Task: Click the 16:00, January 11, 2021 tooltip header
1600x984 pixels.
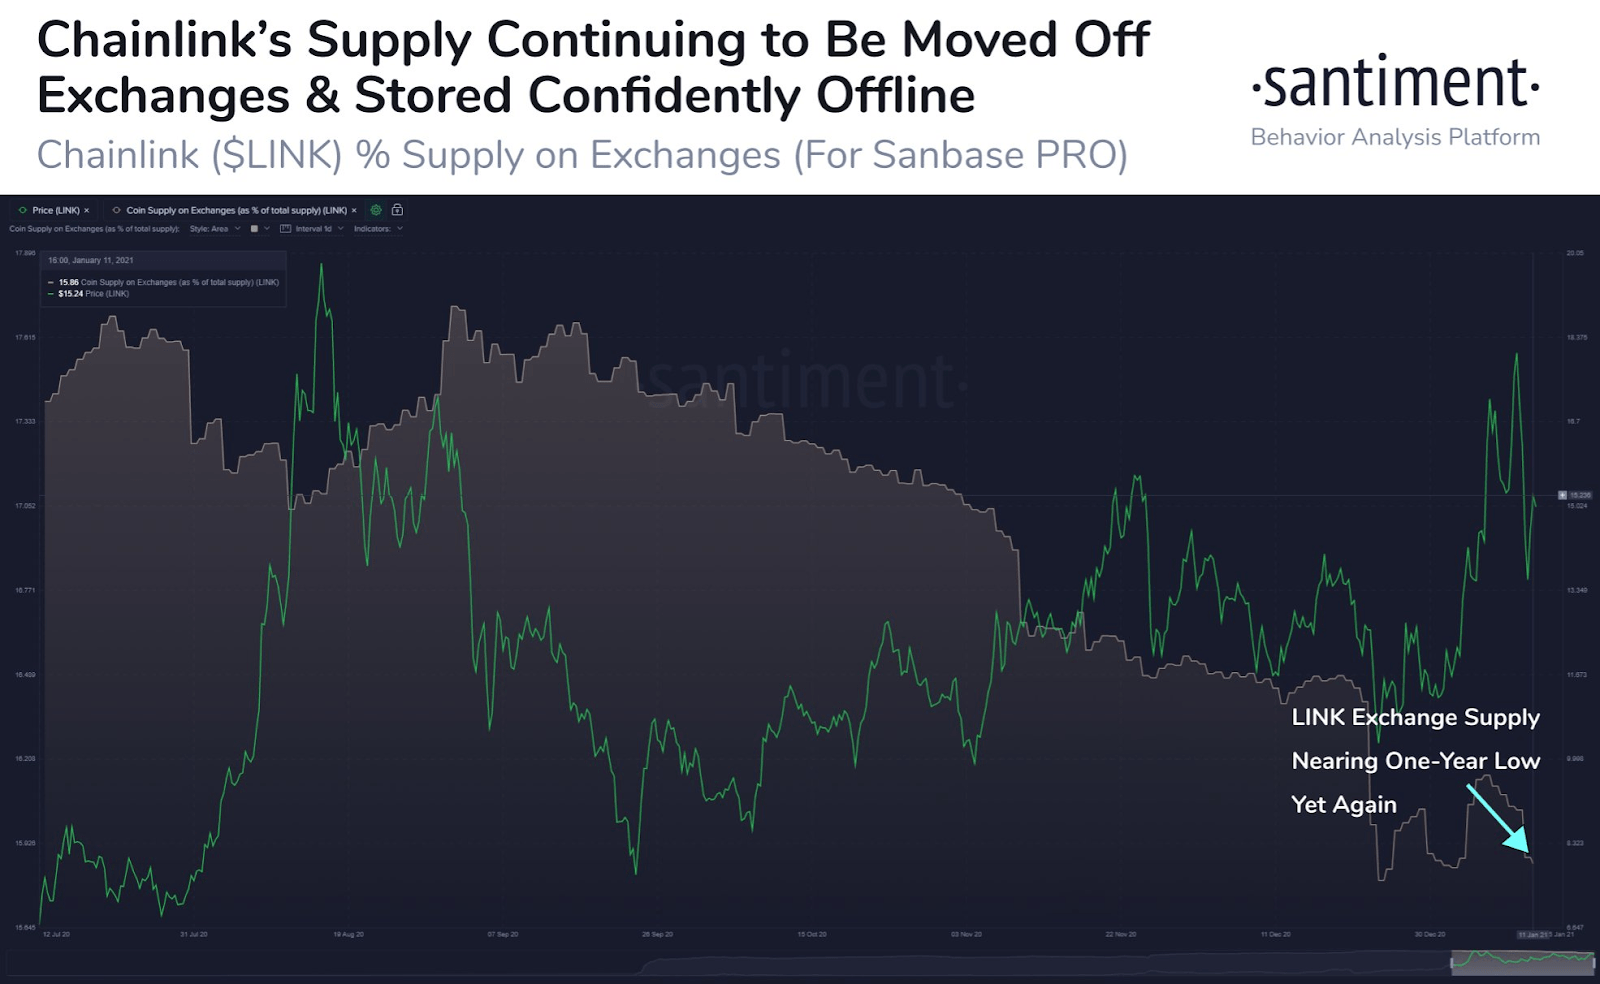Action: point(91,260)
